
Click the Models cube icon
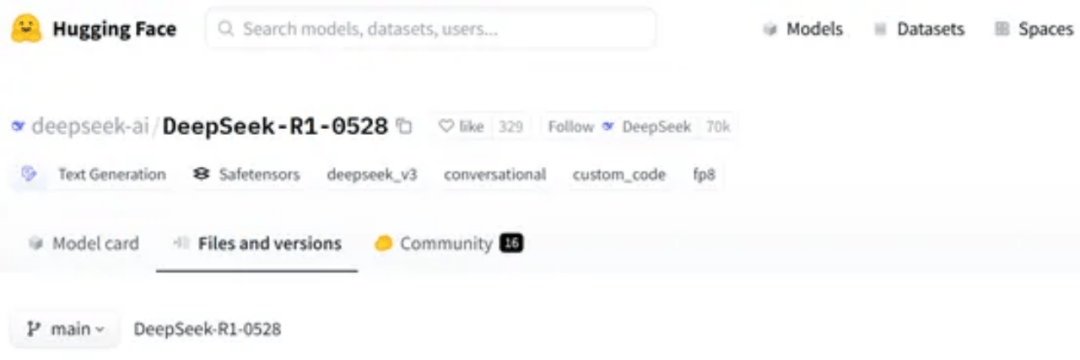click(x=770, y=30)
